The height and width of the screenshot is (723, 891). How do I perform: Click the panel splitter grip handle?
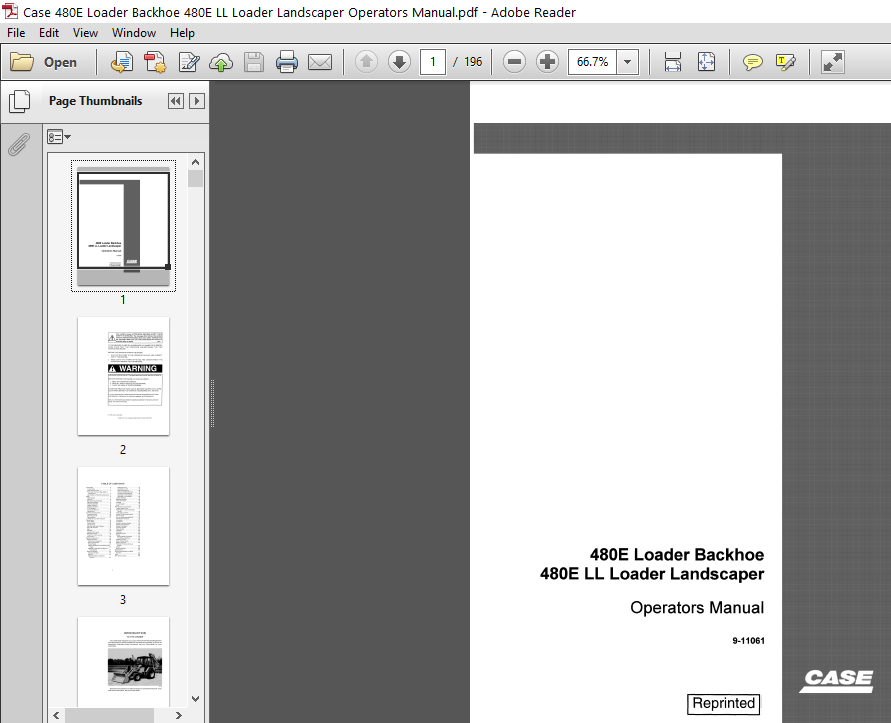click(213, 402)
